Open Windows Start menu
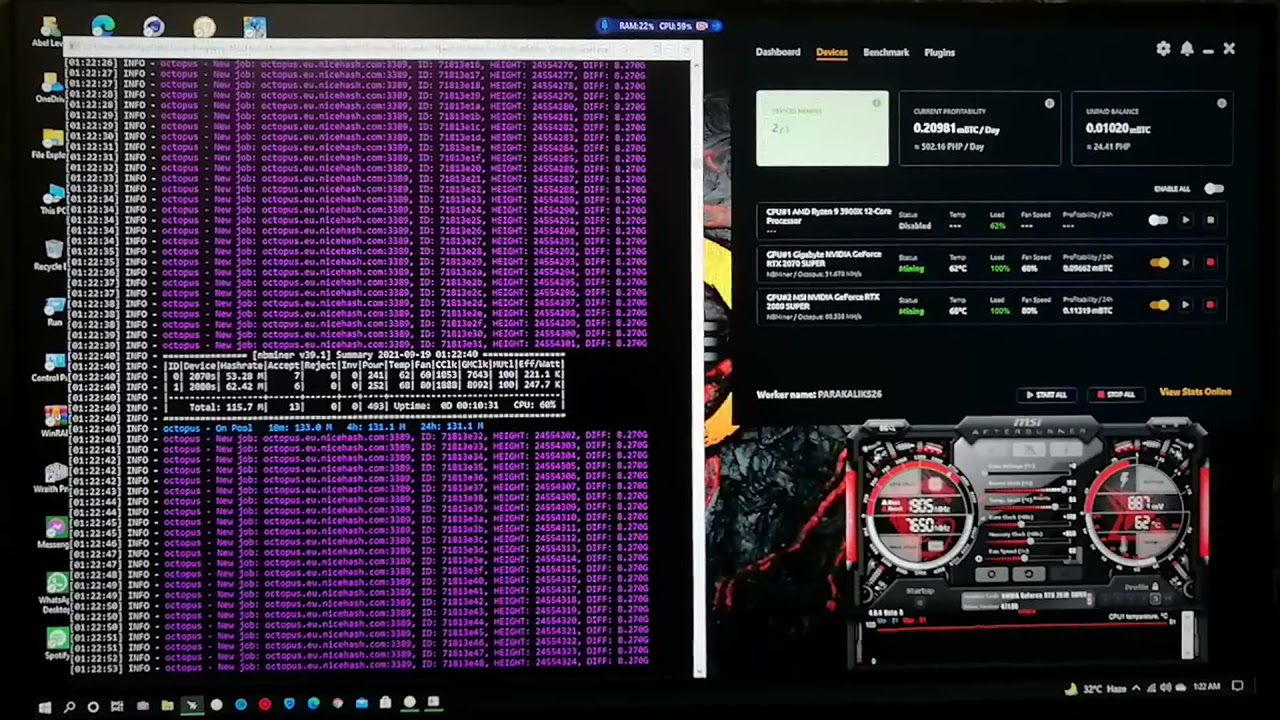The image size is (1280, 720). click(44, 706)
